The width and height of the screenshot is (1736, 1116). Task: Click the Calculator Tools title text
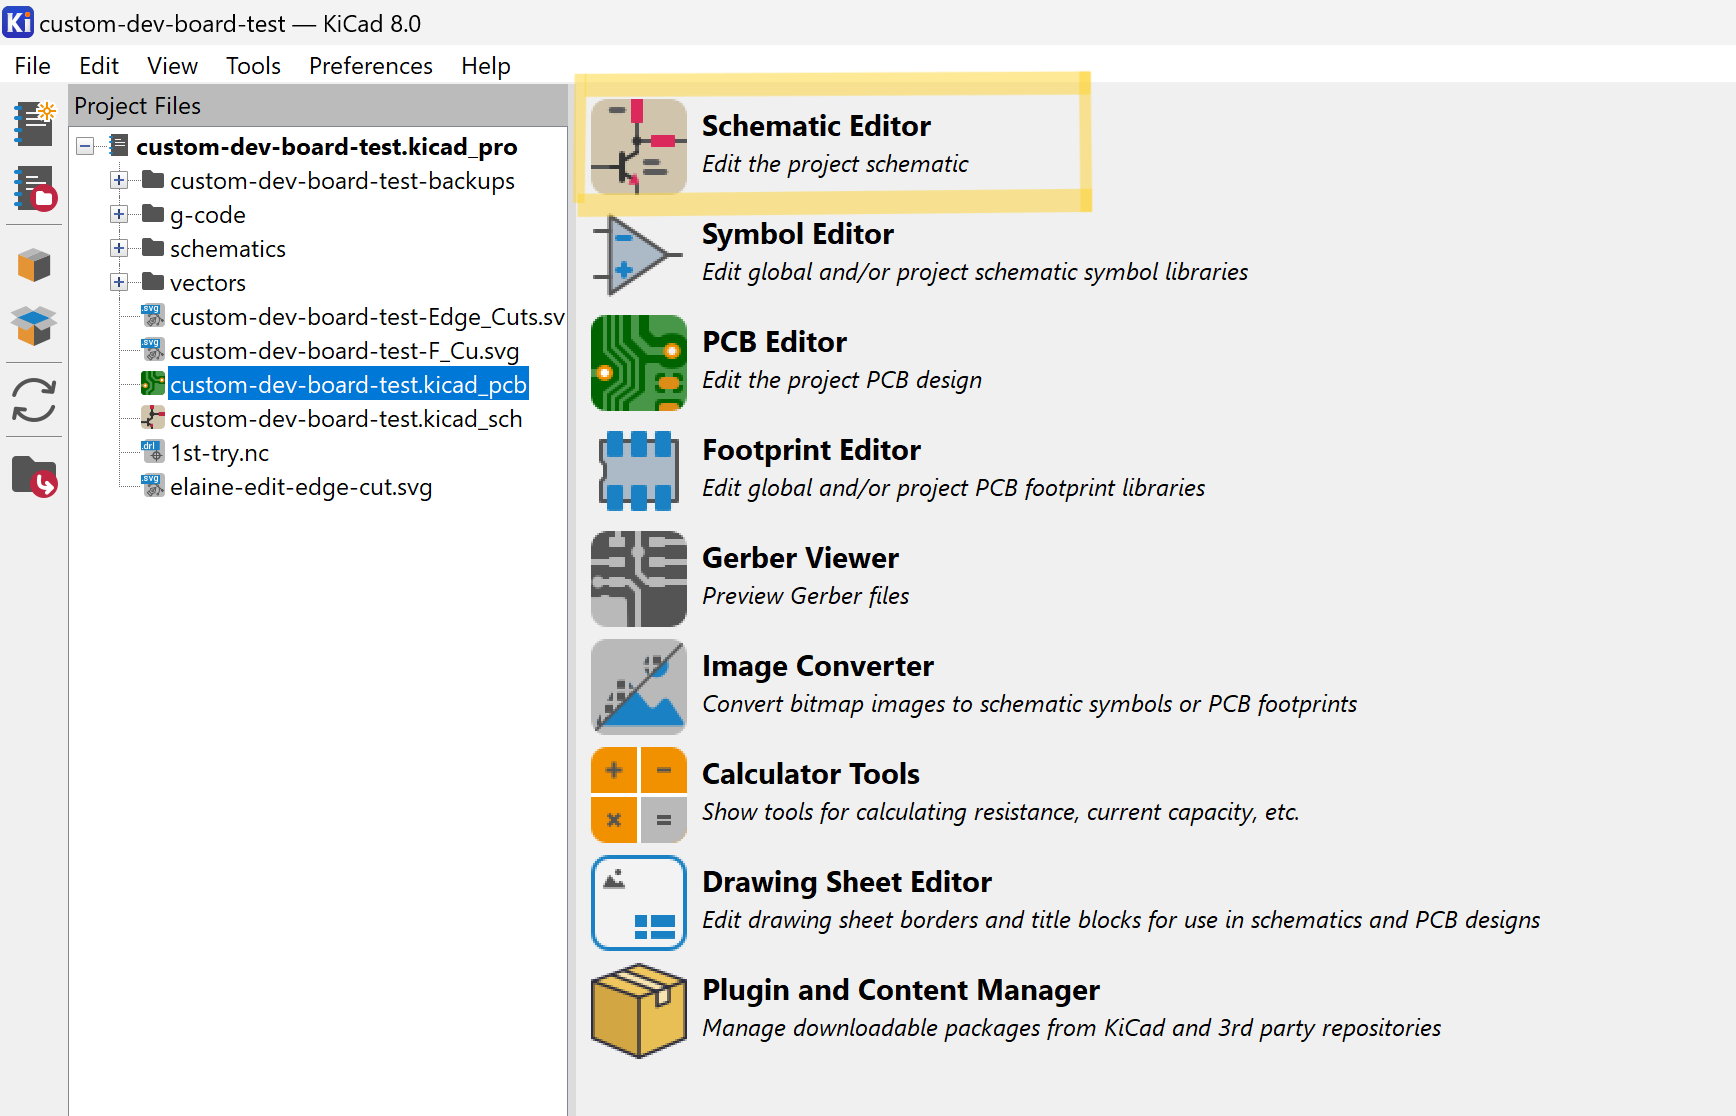[810, 774]
